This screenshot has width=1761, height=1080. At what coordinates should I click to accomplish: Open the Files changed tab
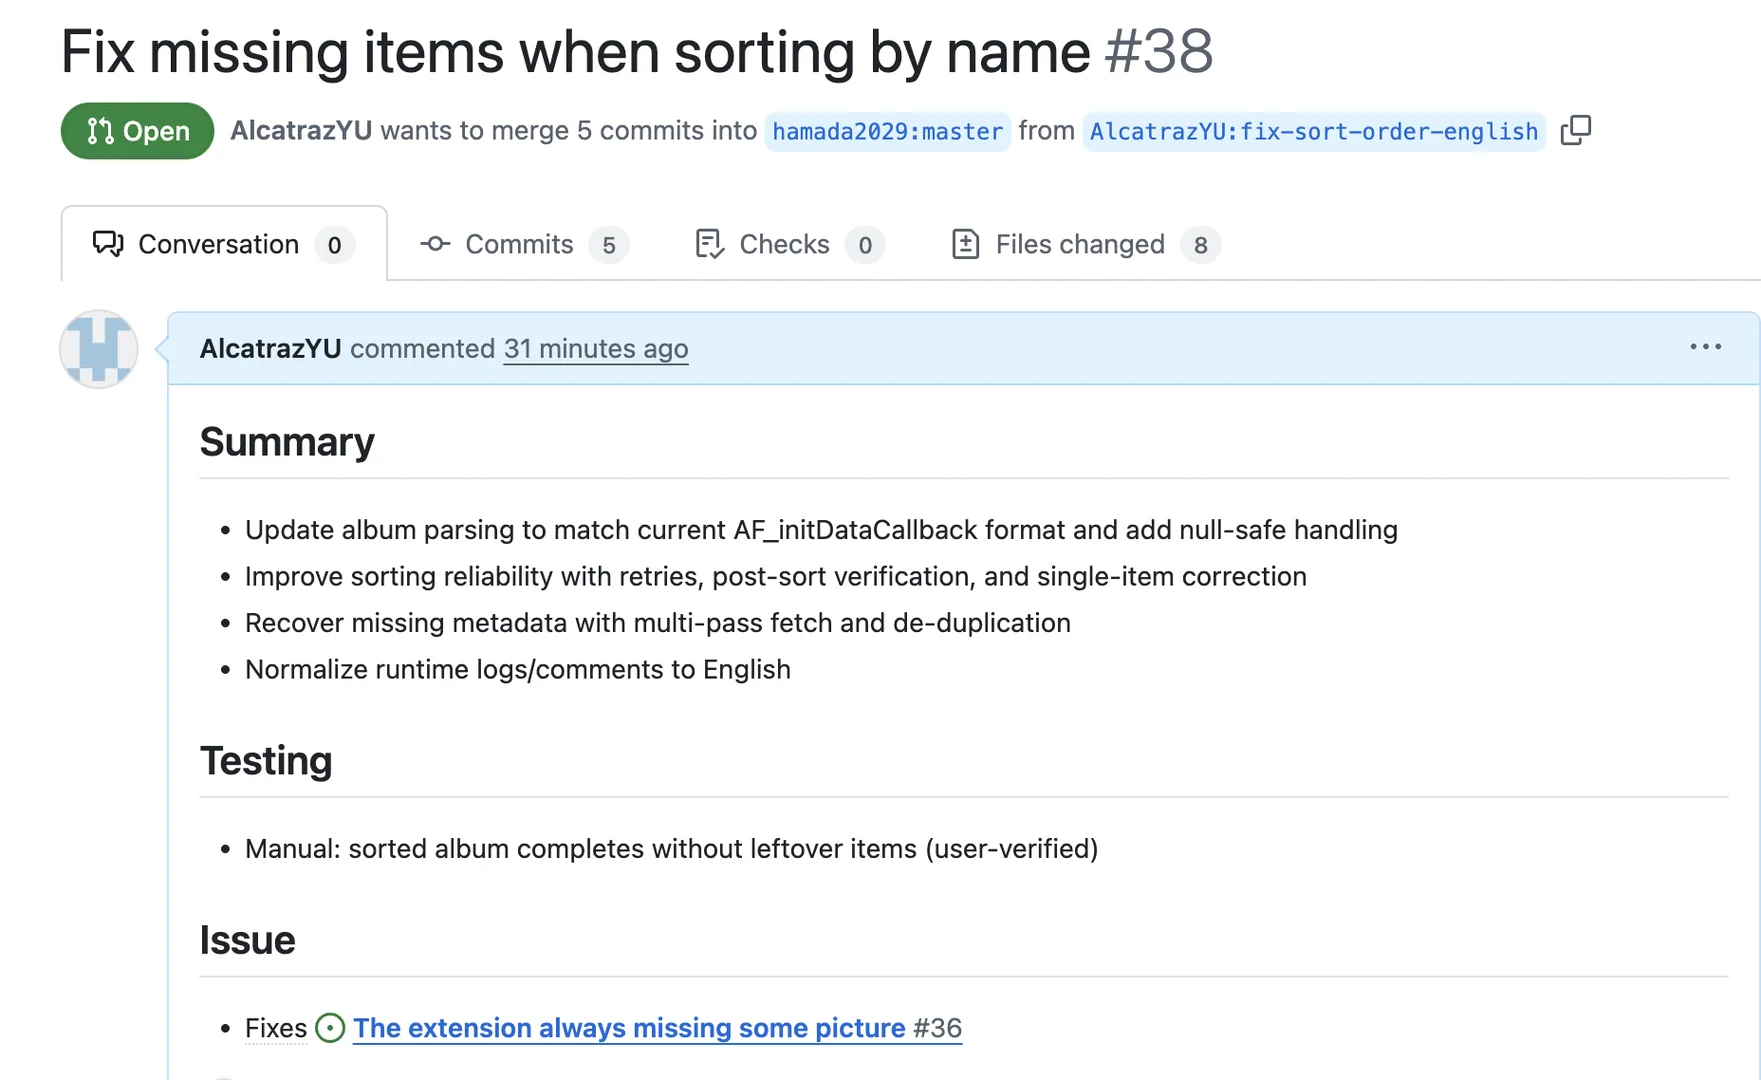[1085, 244]
